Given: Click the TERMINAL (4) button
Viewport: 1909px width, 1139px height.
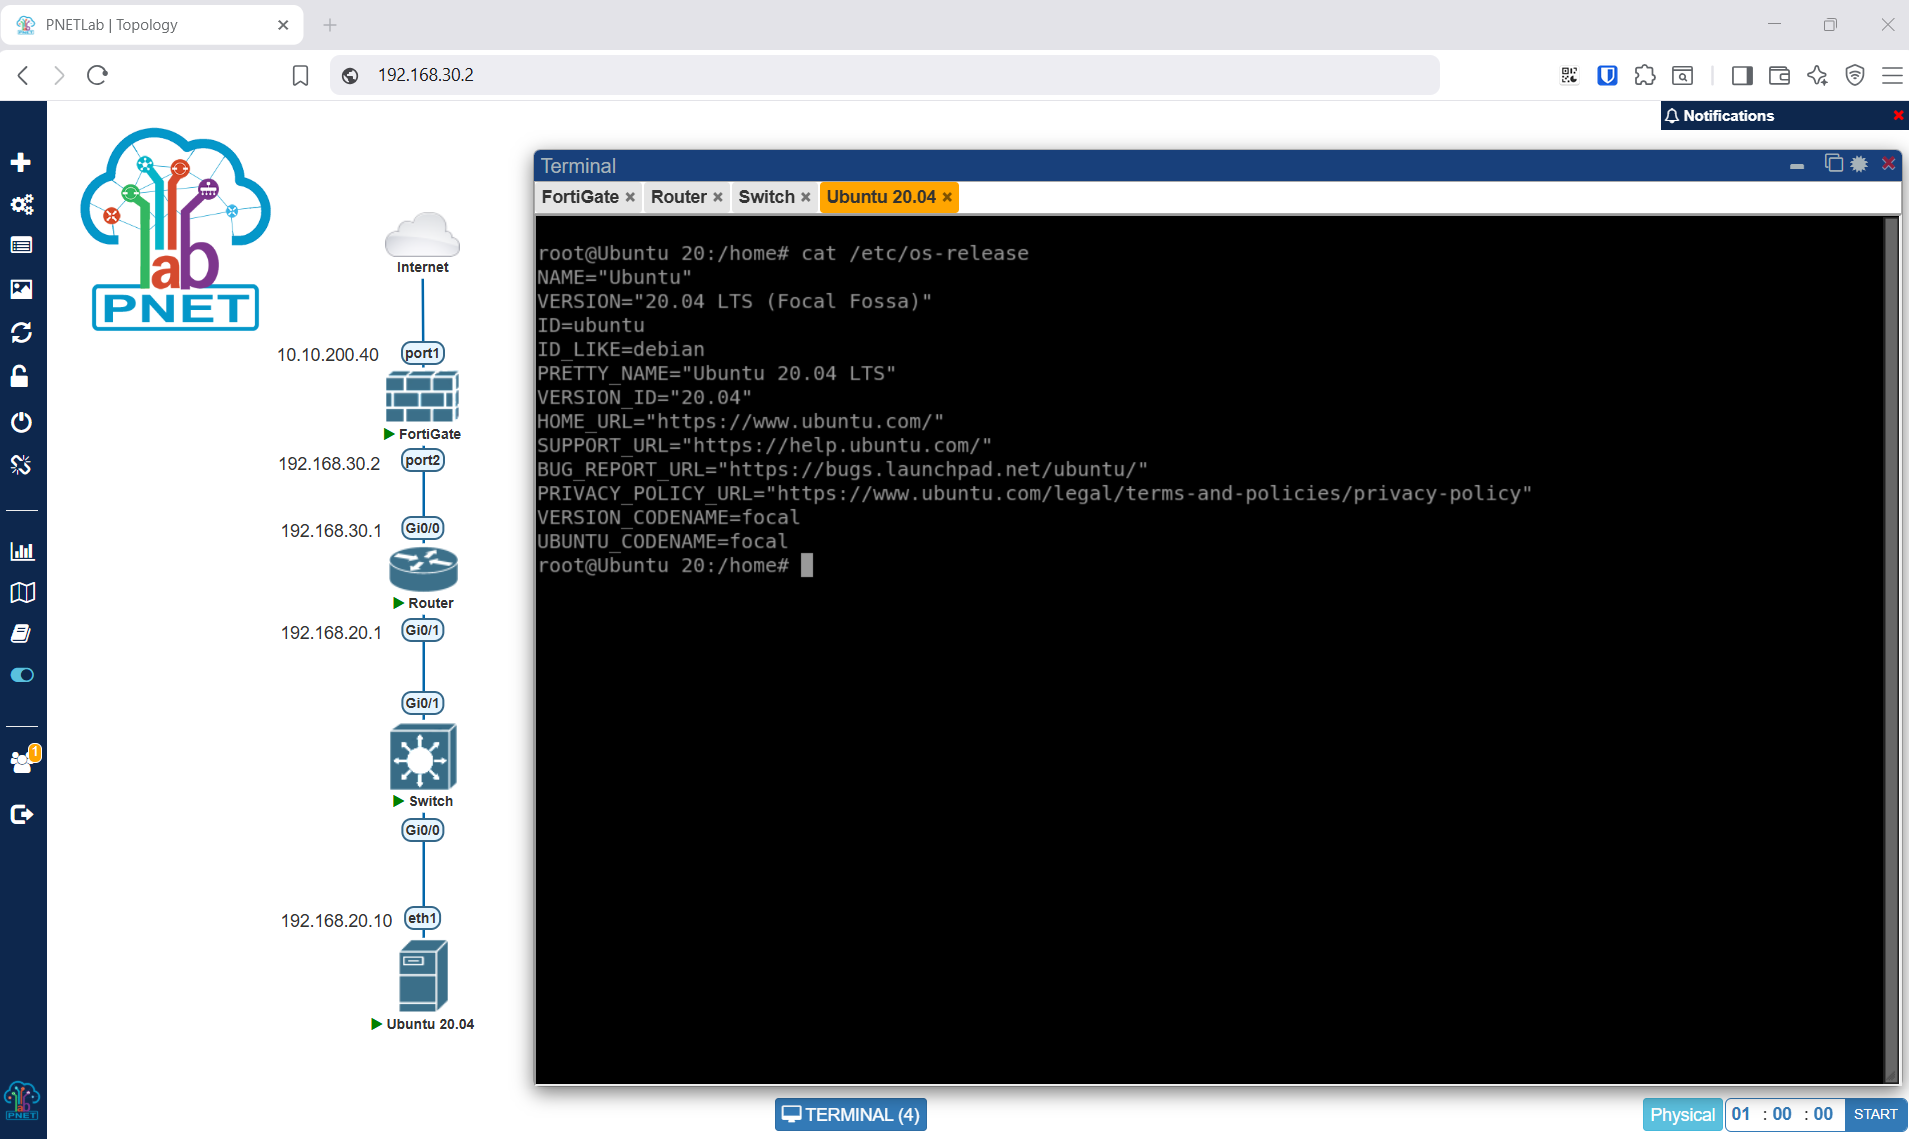Looking at the screenshot, I should [851, 1114].
